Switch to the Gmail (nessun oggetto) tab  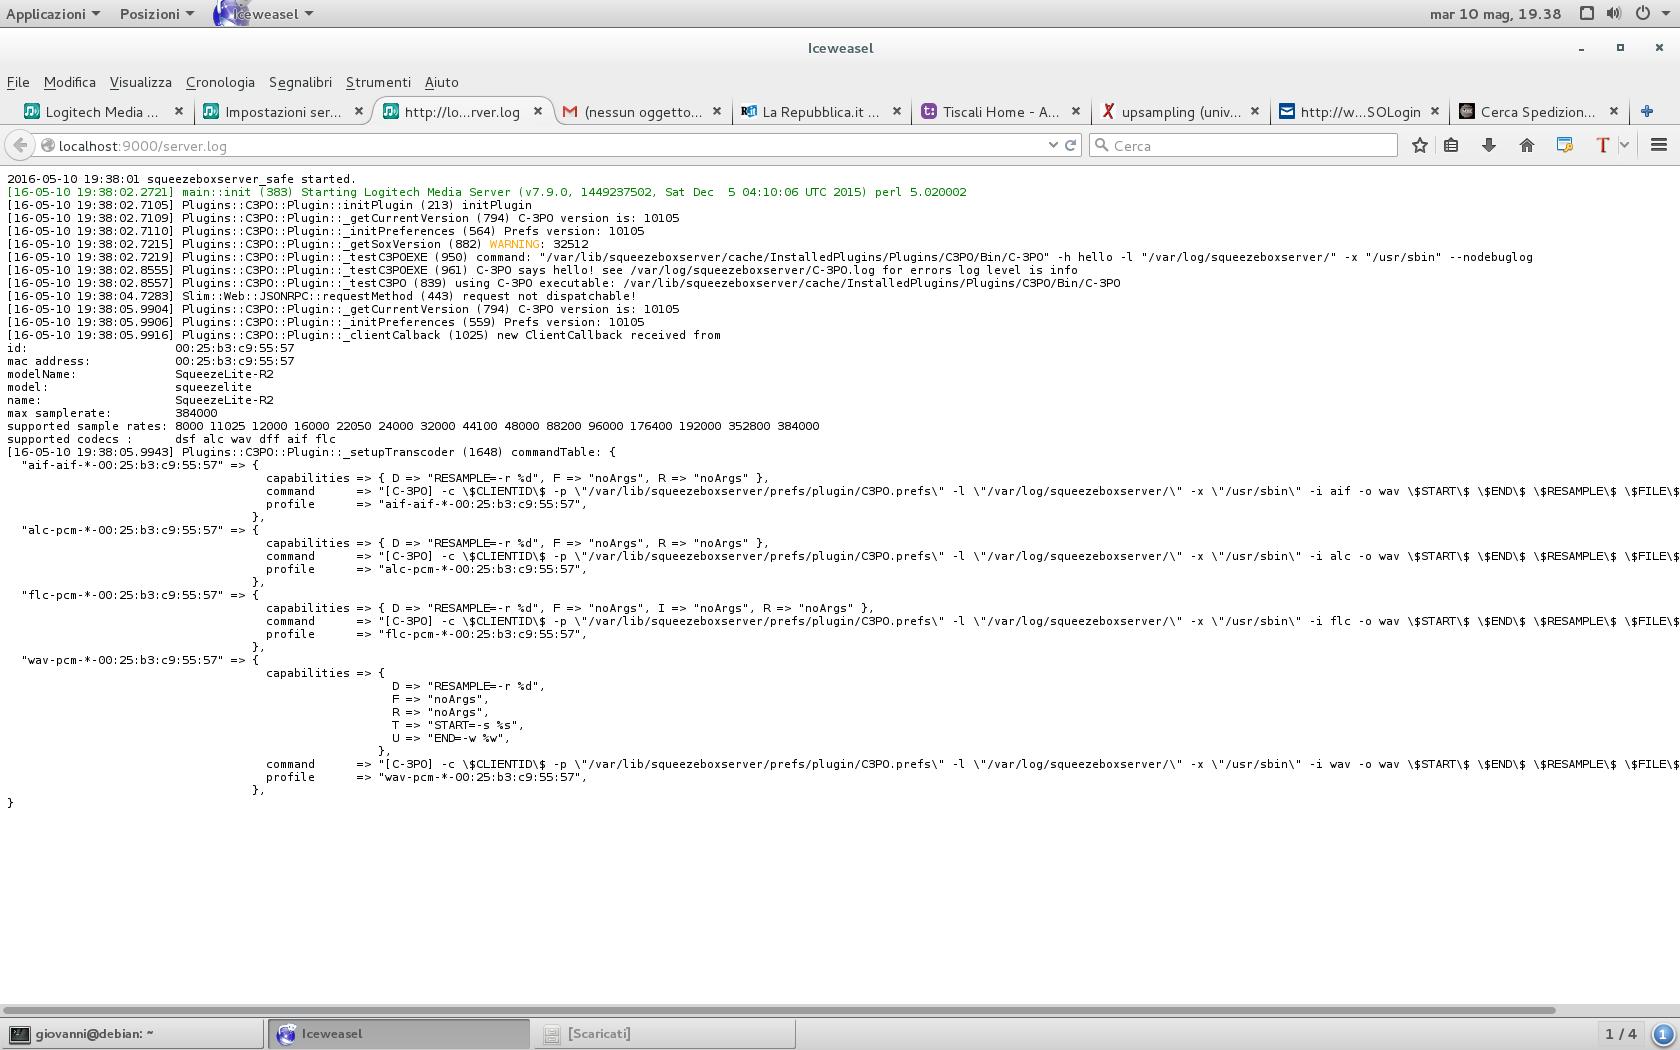642,112
